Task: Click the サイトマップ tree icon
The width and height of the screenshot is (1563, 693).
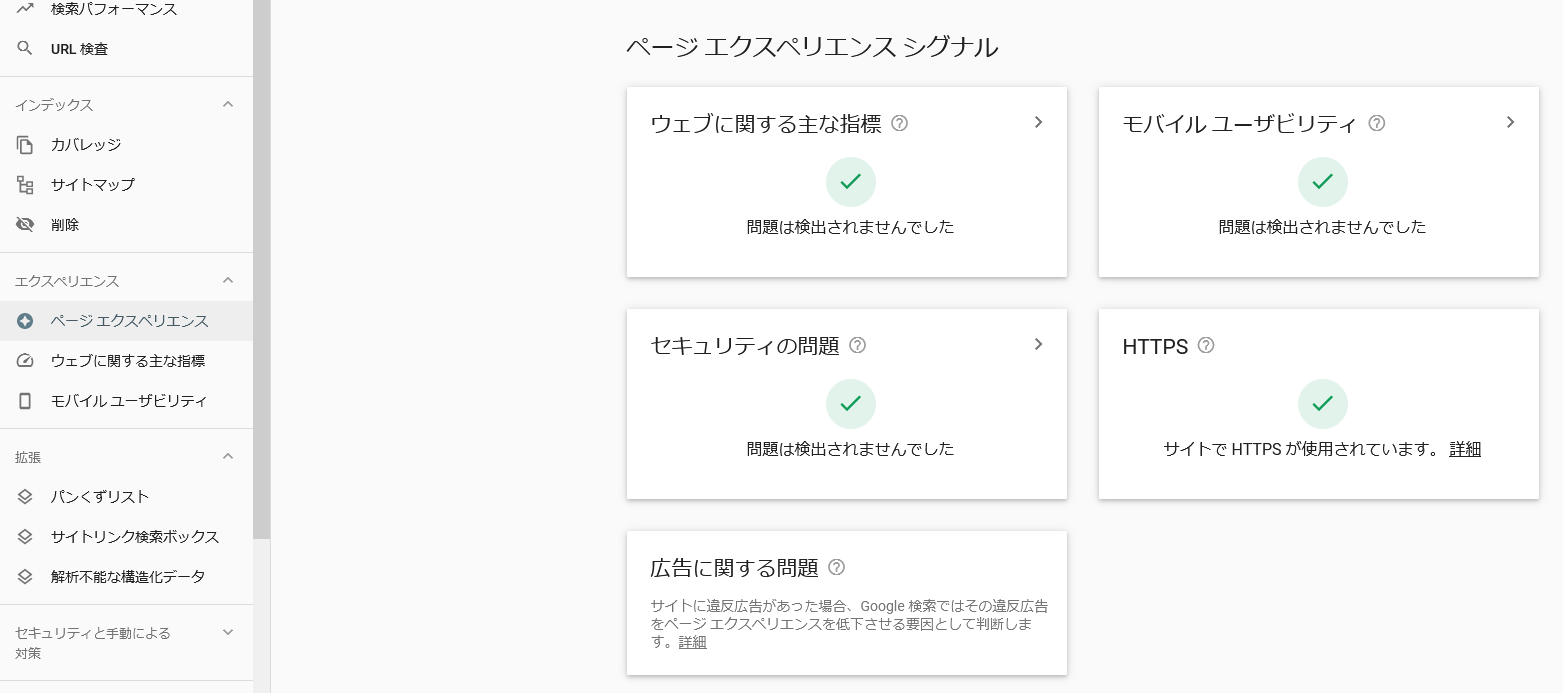Action: (25, 185)
